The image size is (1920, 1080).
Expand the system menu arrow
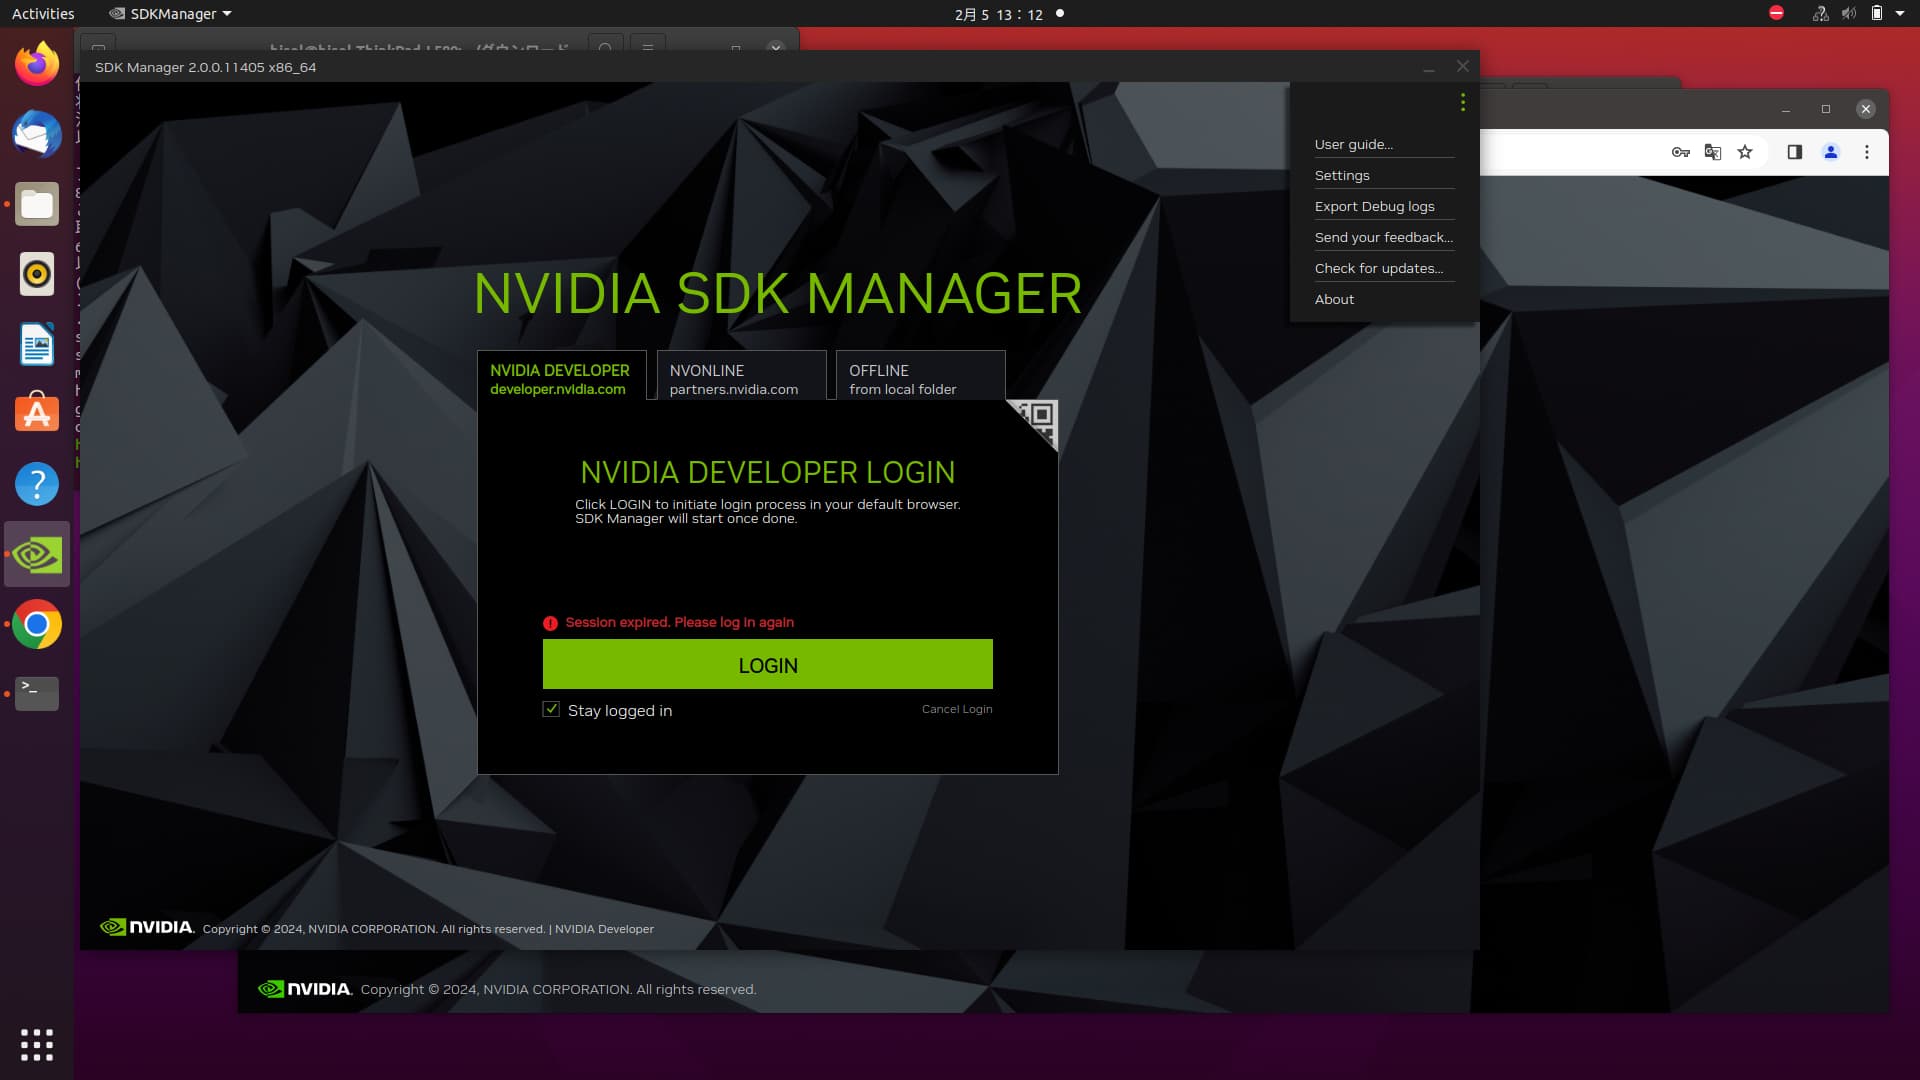point(1900,13)
